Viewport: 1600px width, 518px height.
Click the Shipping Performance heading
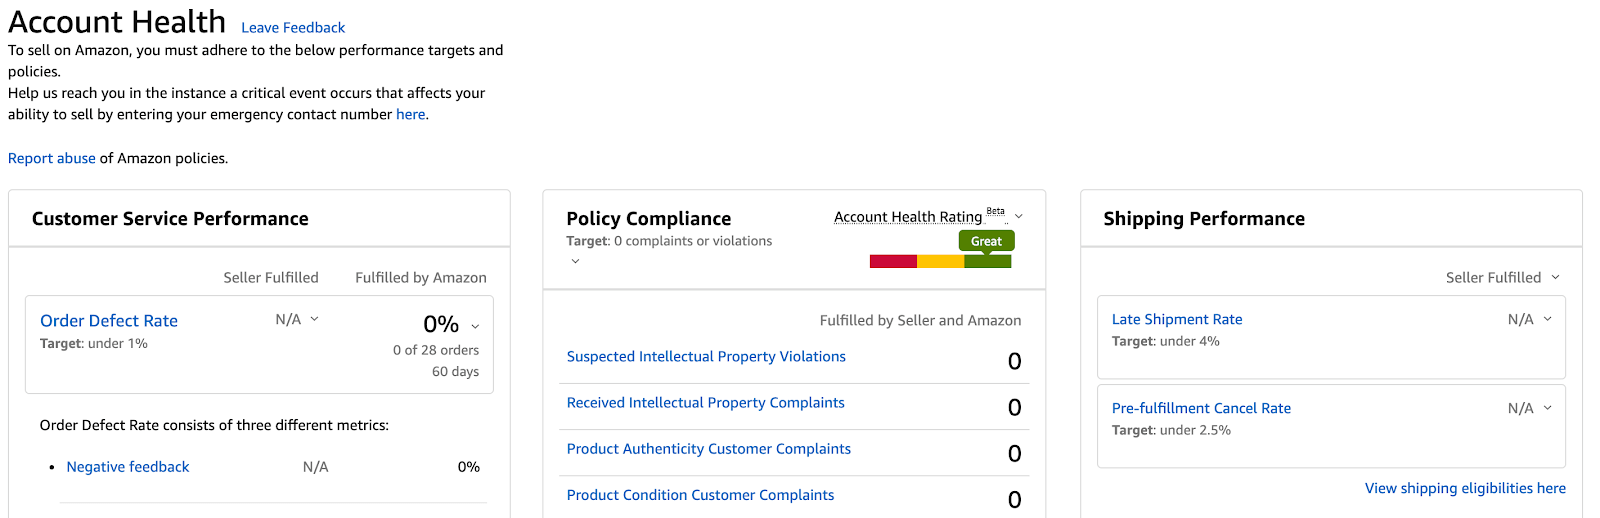pyautogui.click(x=1204, y=219)
